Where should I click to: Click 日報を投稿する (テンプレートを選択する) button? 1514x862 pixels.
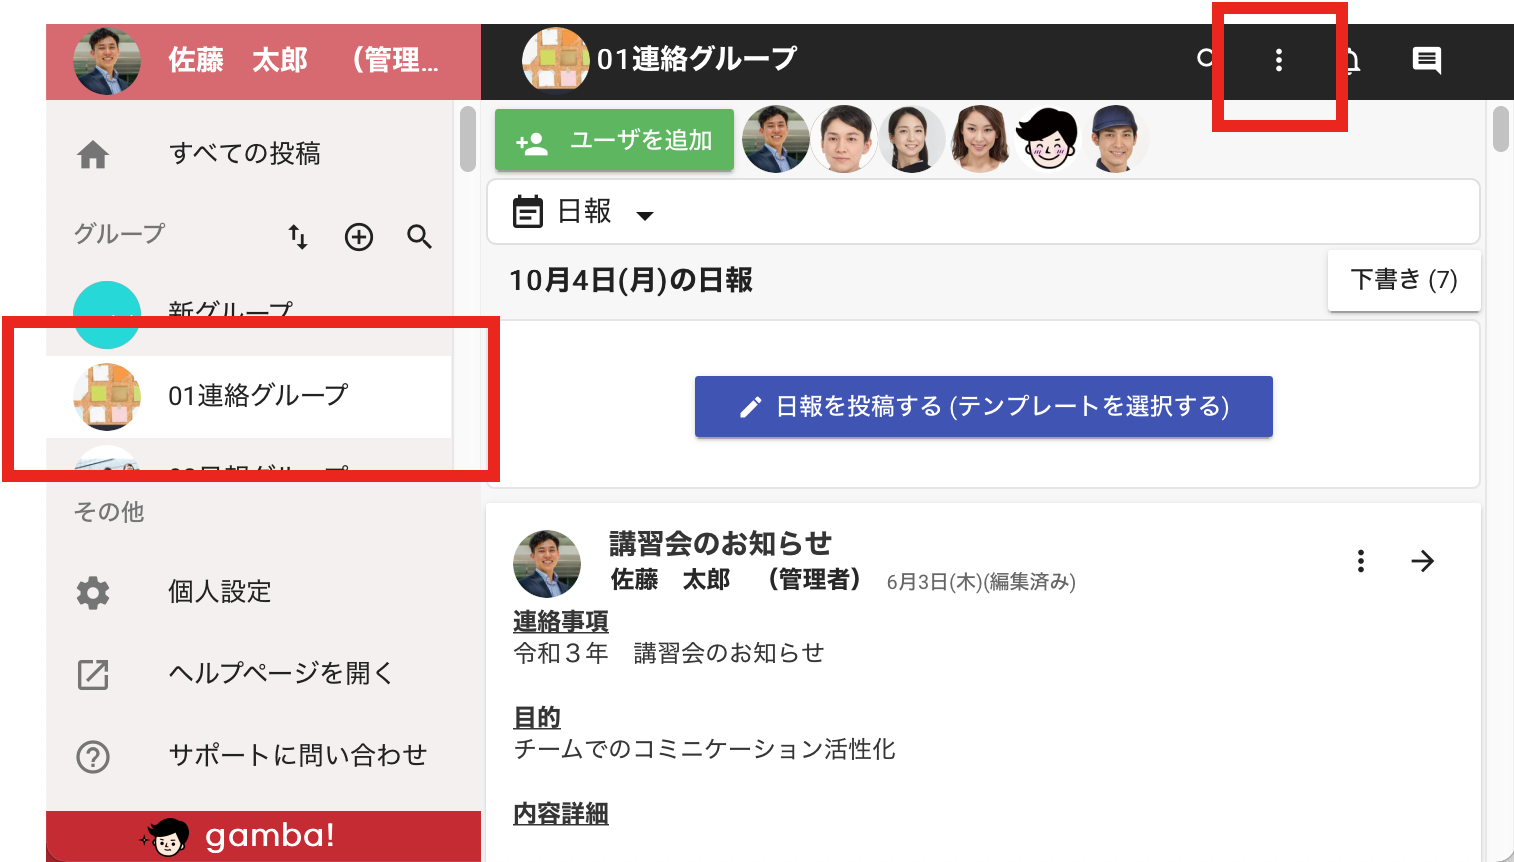984,406
